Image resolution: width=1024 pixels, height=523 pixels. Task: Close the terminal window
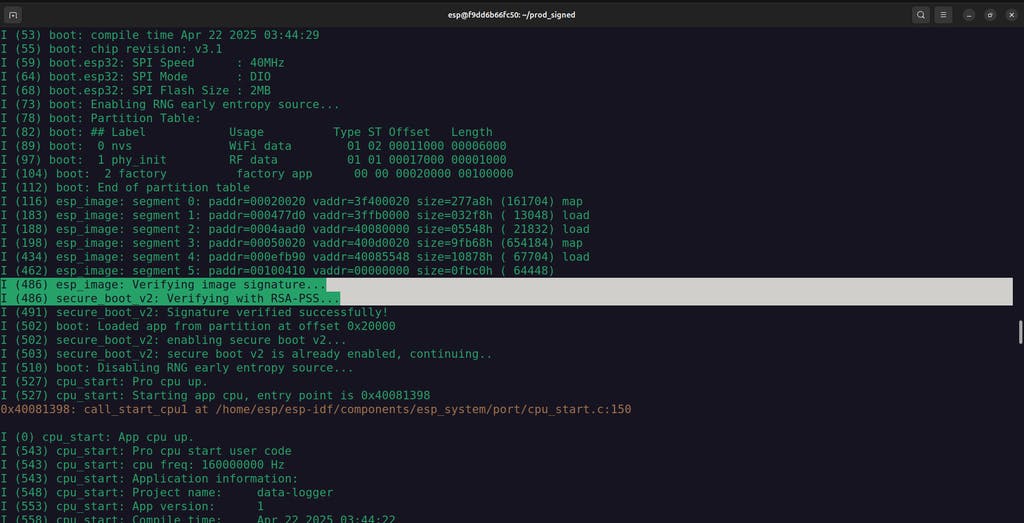[x=1011, y=14]
